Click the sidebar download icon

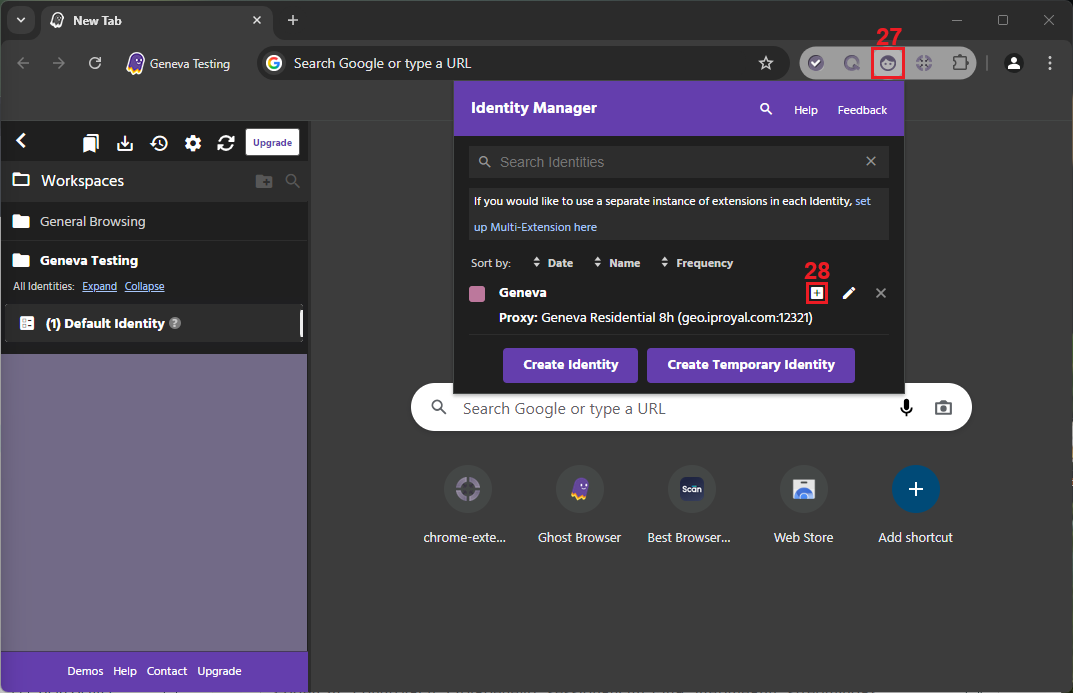pyautogui.click(x=125, y=143)
